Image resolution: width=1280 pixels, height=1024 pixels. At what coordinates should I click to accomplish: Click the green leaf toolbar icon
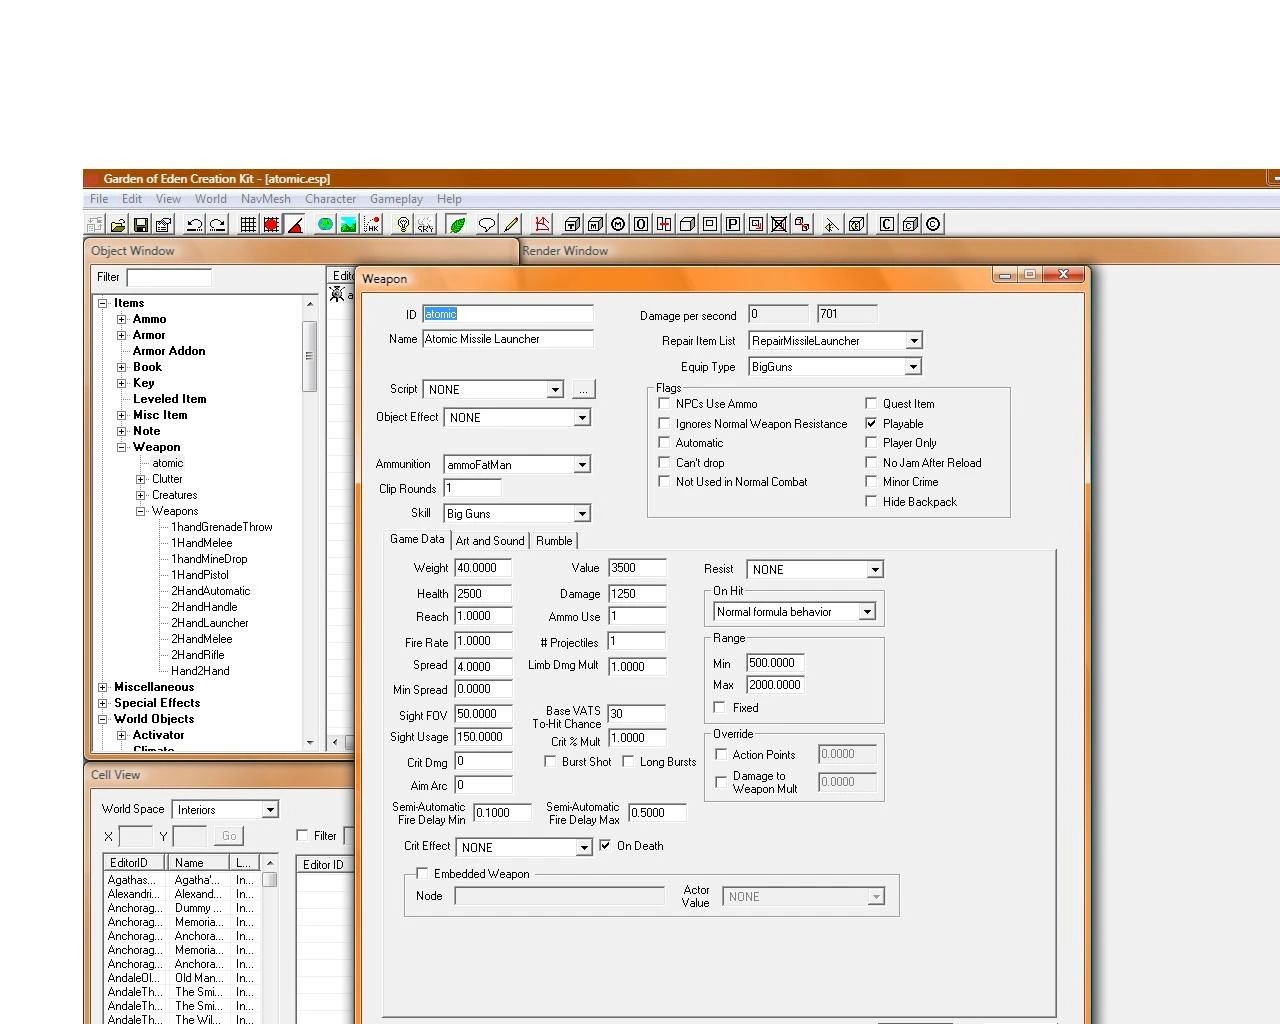457,224
